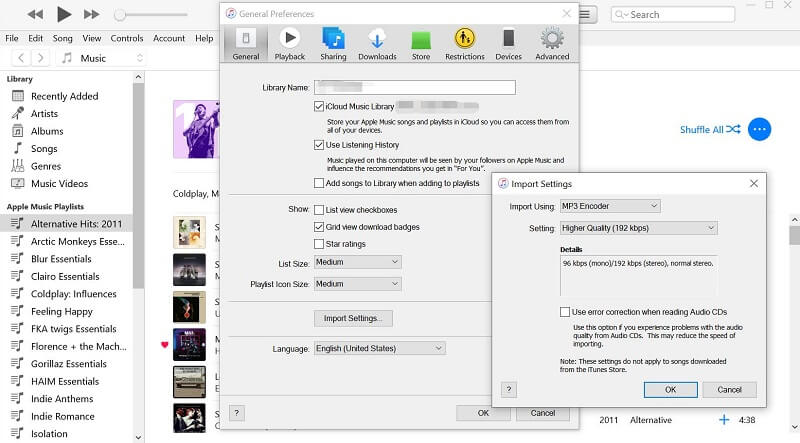This screenshot has height=443, width=800.
Task: Enable List view checkboxes option
Action: 319,210
